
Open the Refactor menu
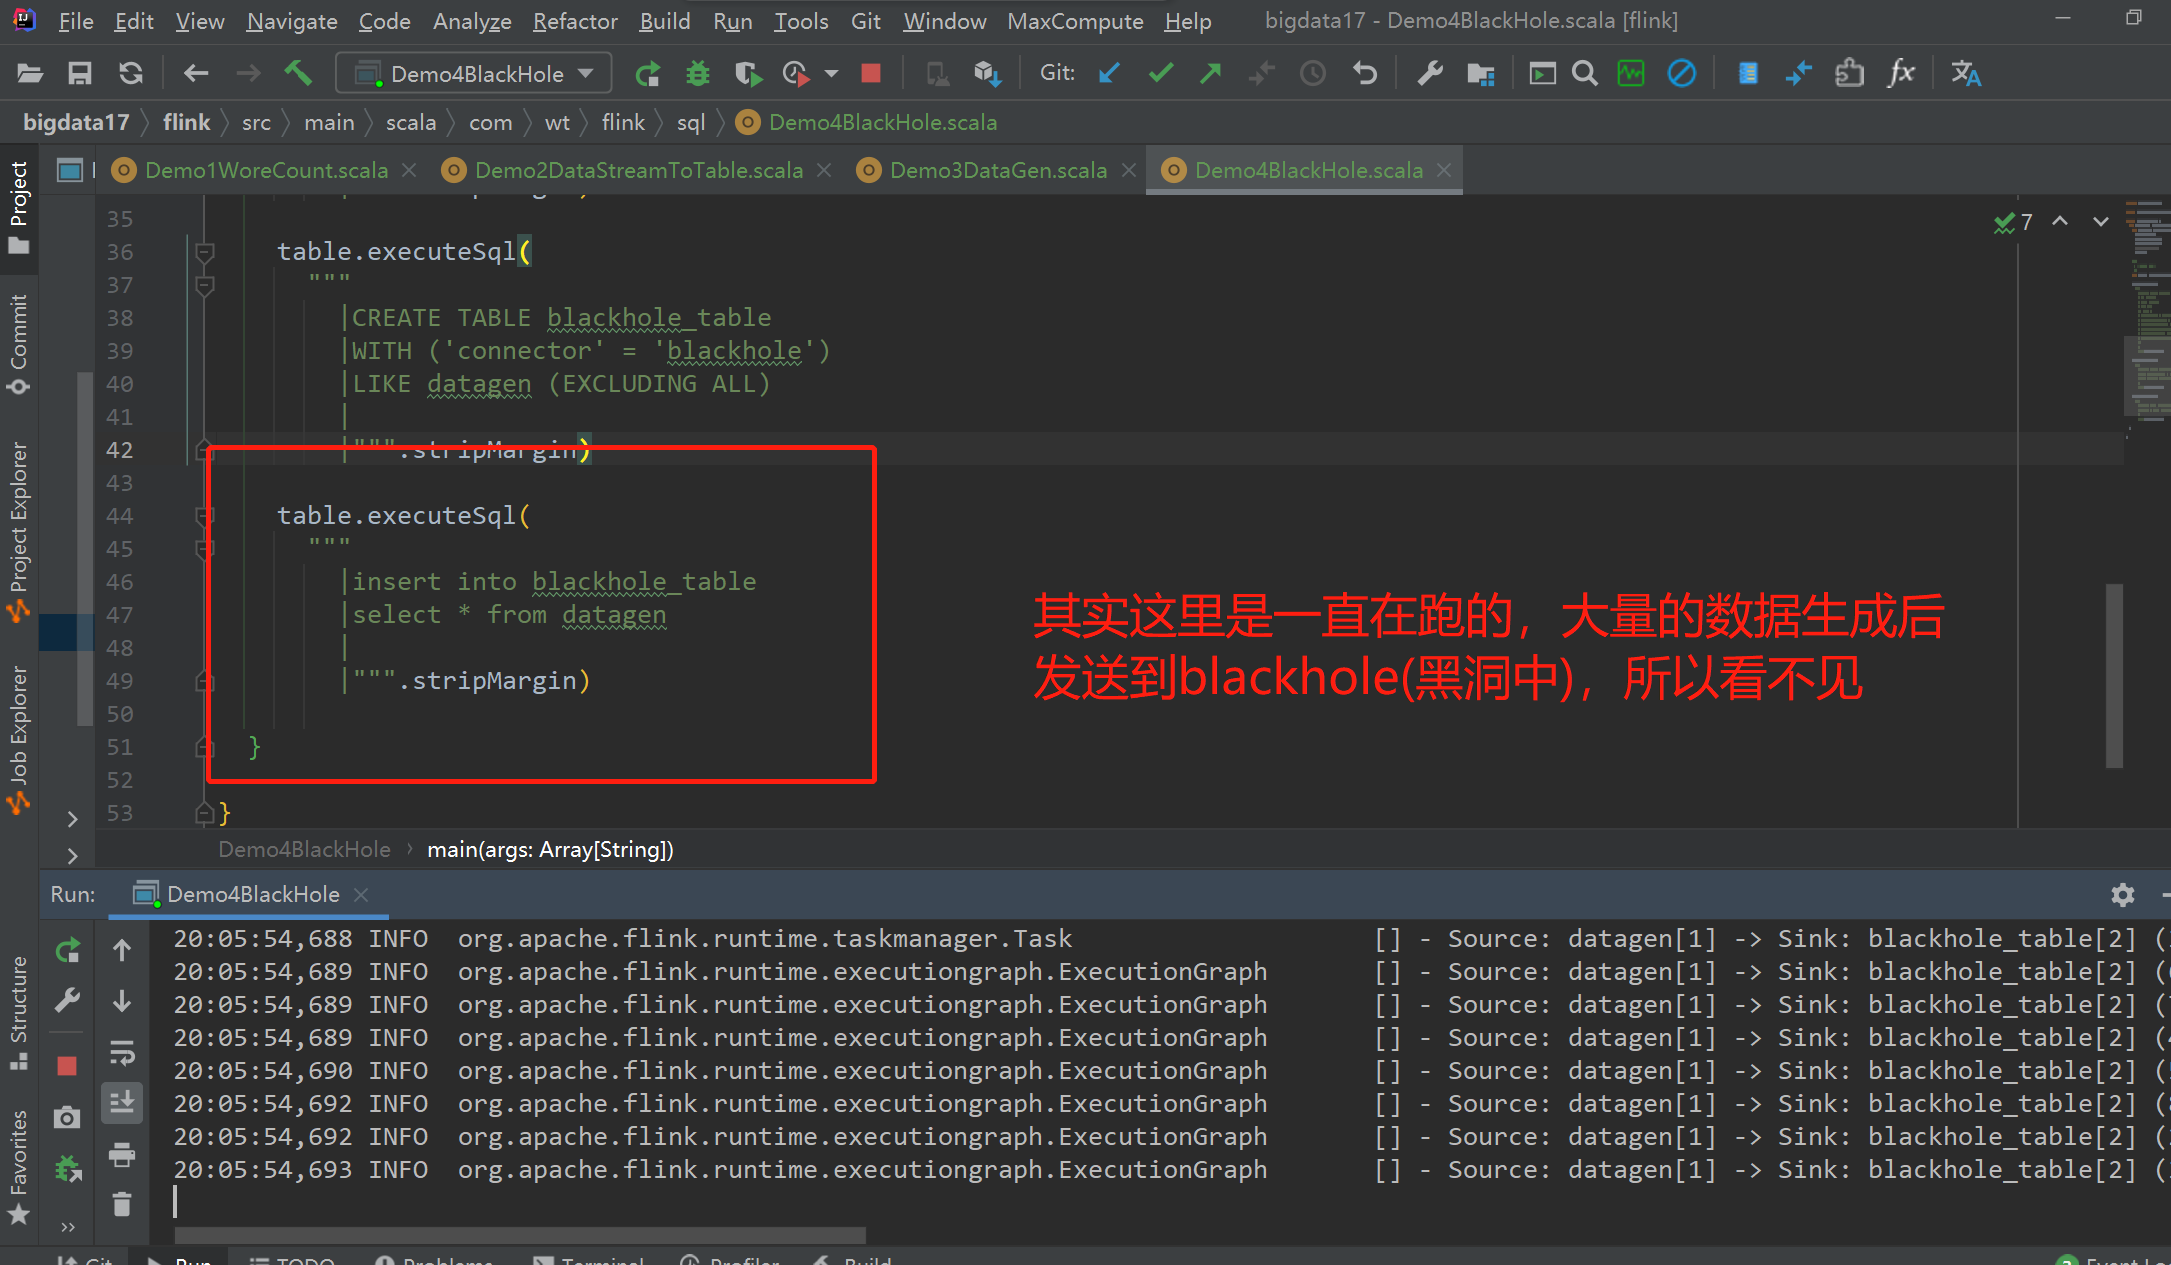pyautogui.click(x=574, y=21)
